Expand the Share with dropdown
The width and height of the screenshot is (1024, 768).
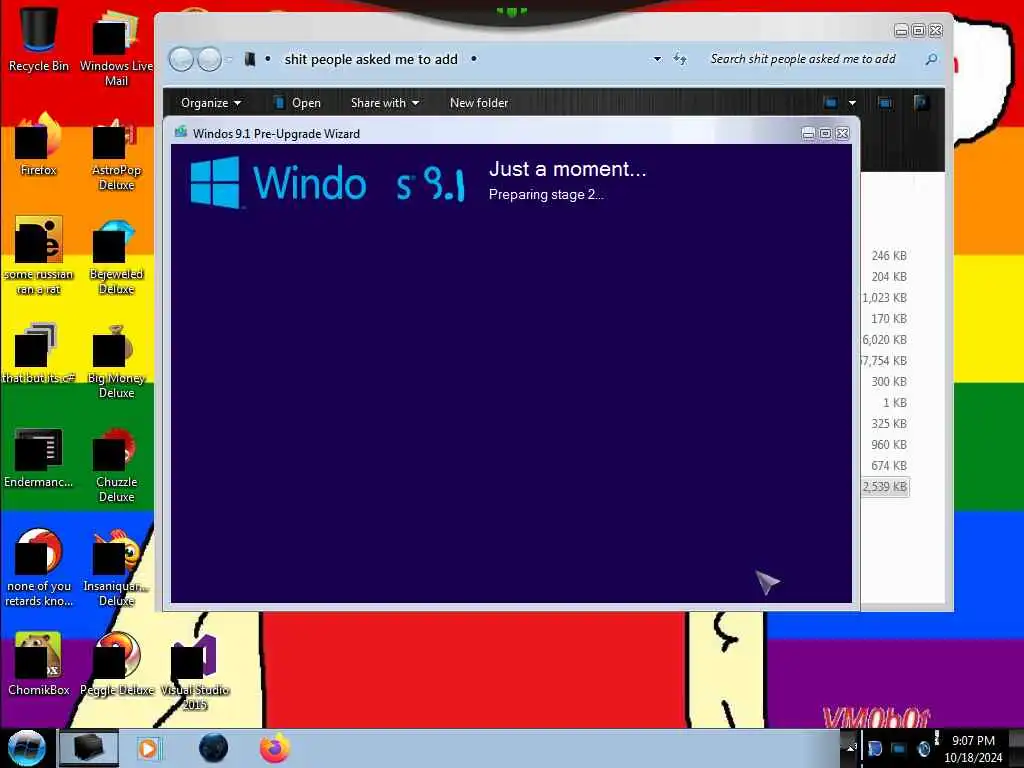point(385,103)
